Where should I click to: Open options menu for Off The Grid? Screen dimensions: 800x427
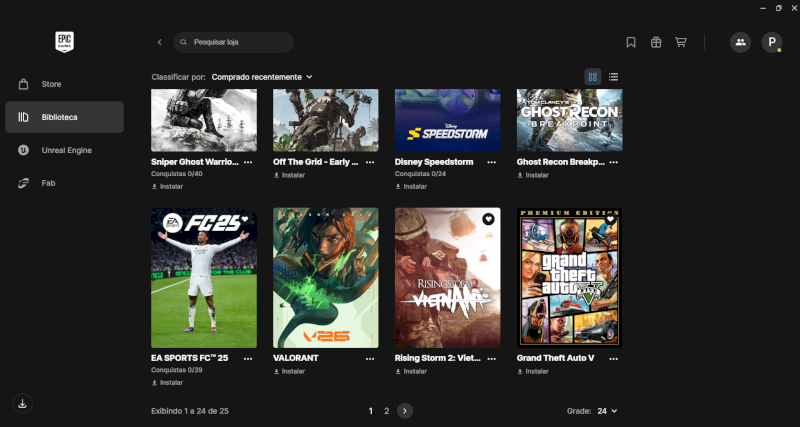(x=370, y=162)
